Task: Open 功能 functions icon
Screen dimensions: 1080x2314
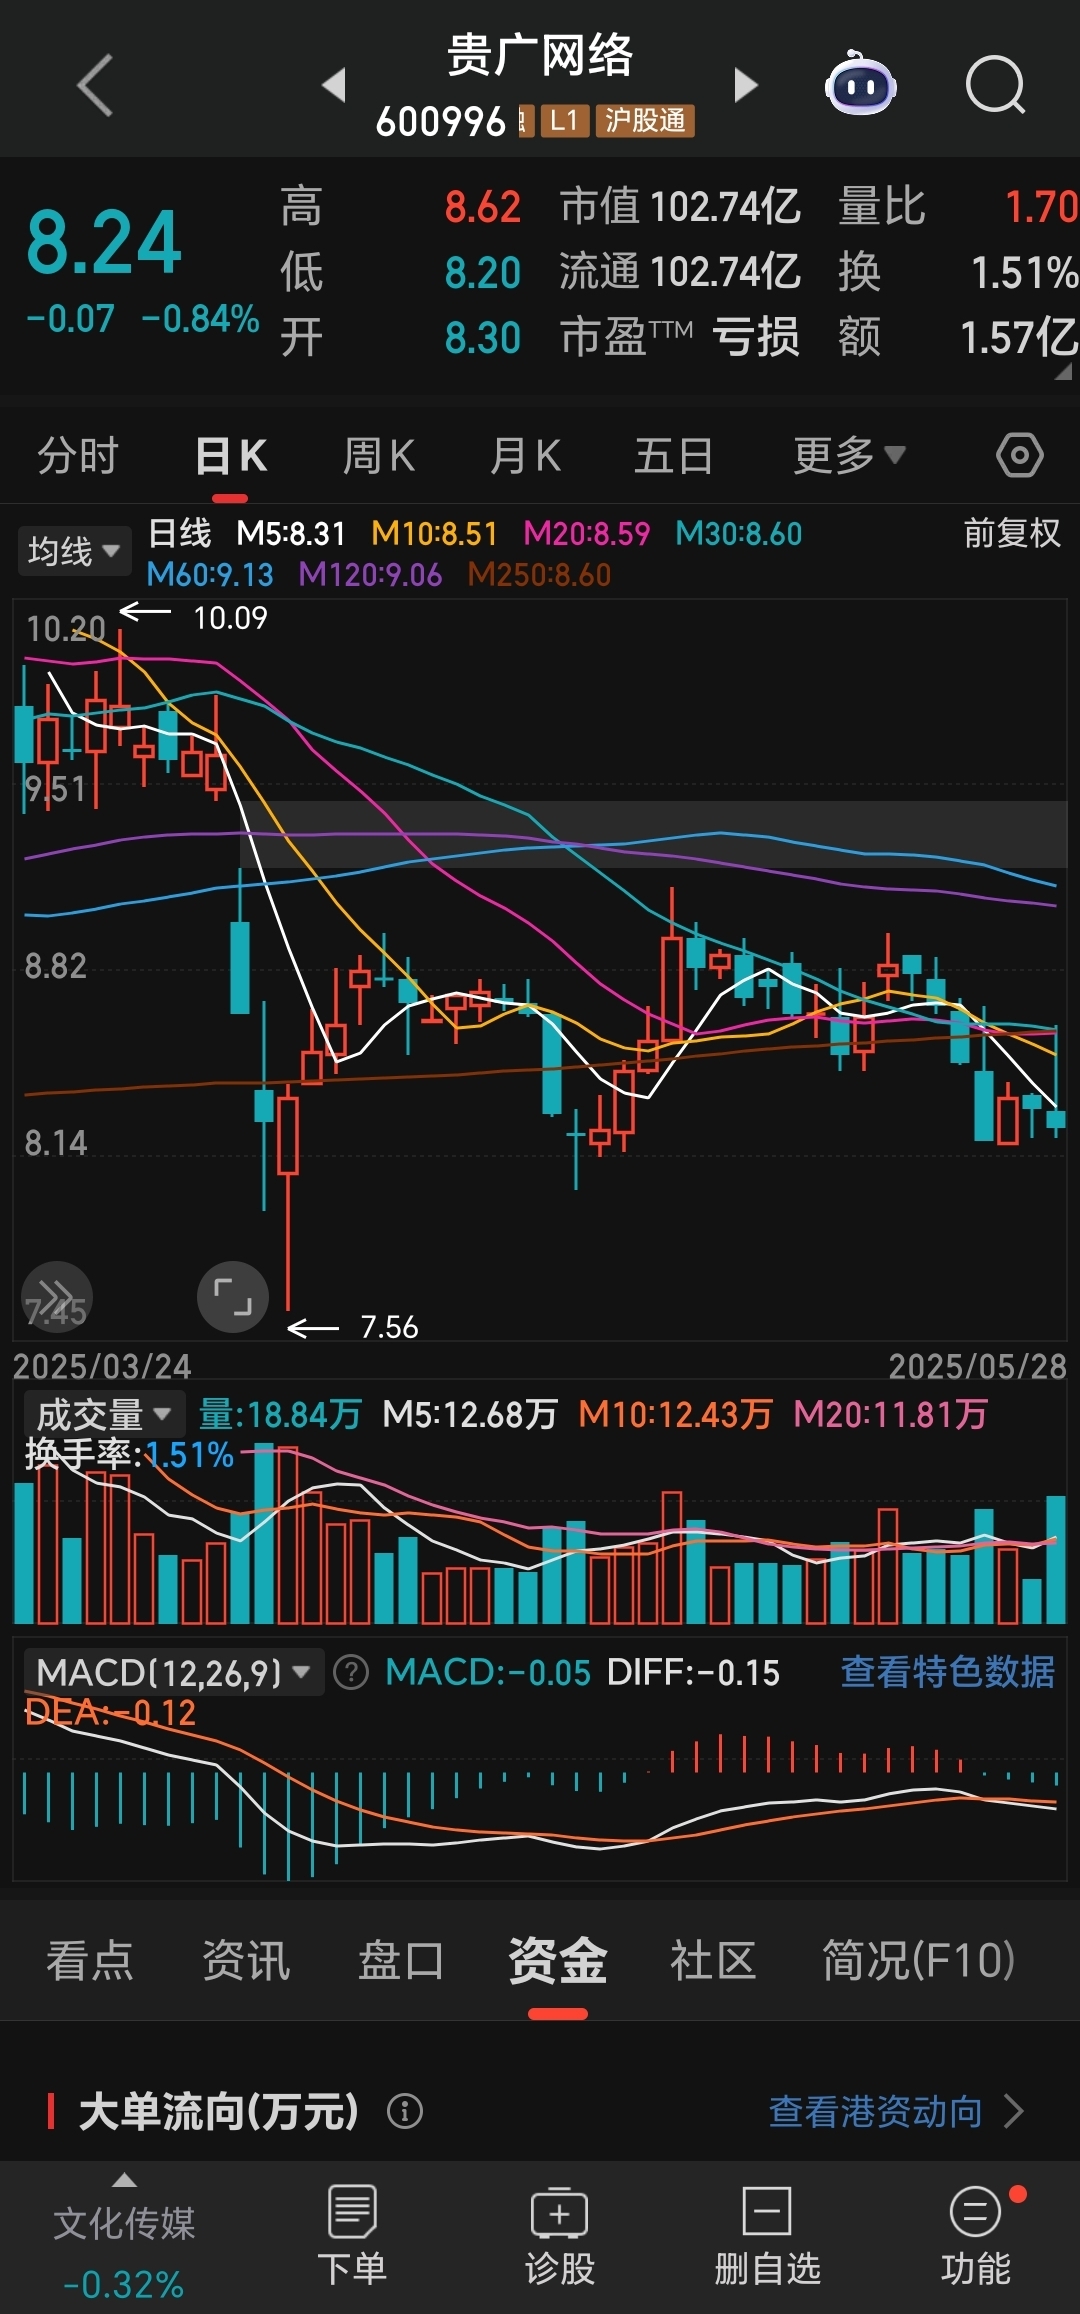Action: tap(975, 2235)
